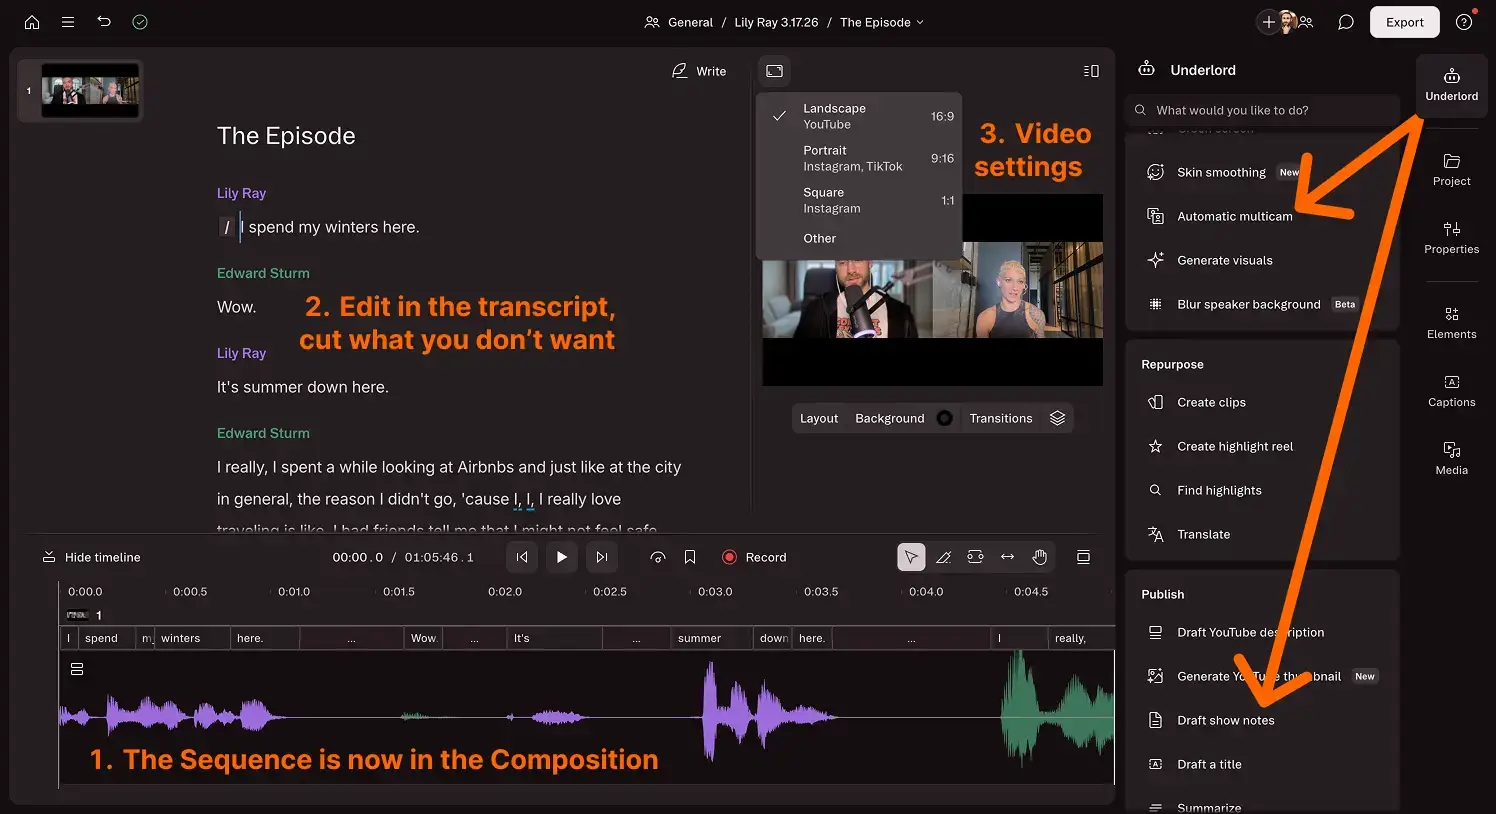Open the Captions sidebar tab

(x=1451, y=391)
